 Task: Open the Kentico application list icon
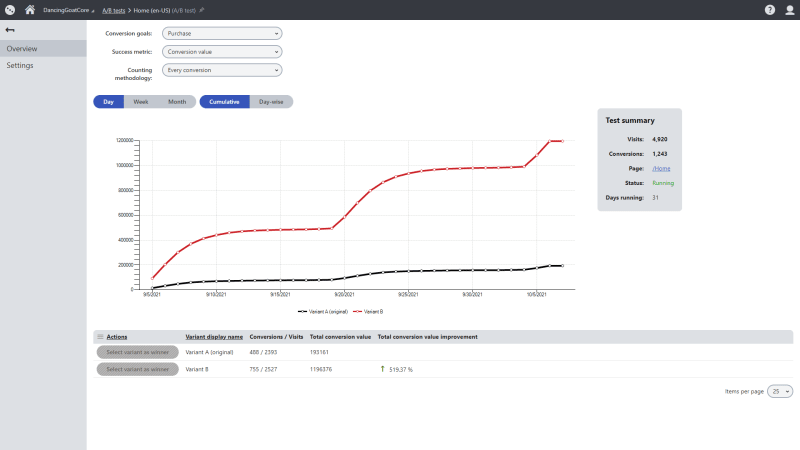pos(9,9)
